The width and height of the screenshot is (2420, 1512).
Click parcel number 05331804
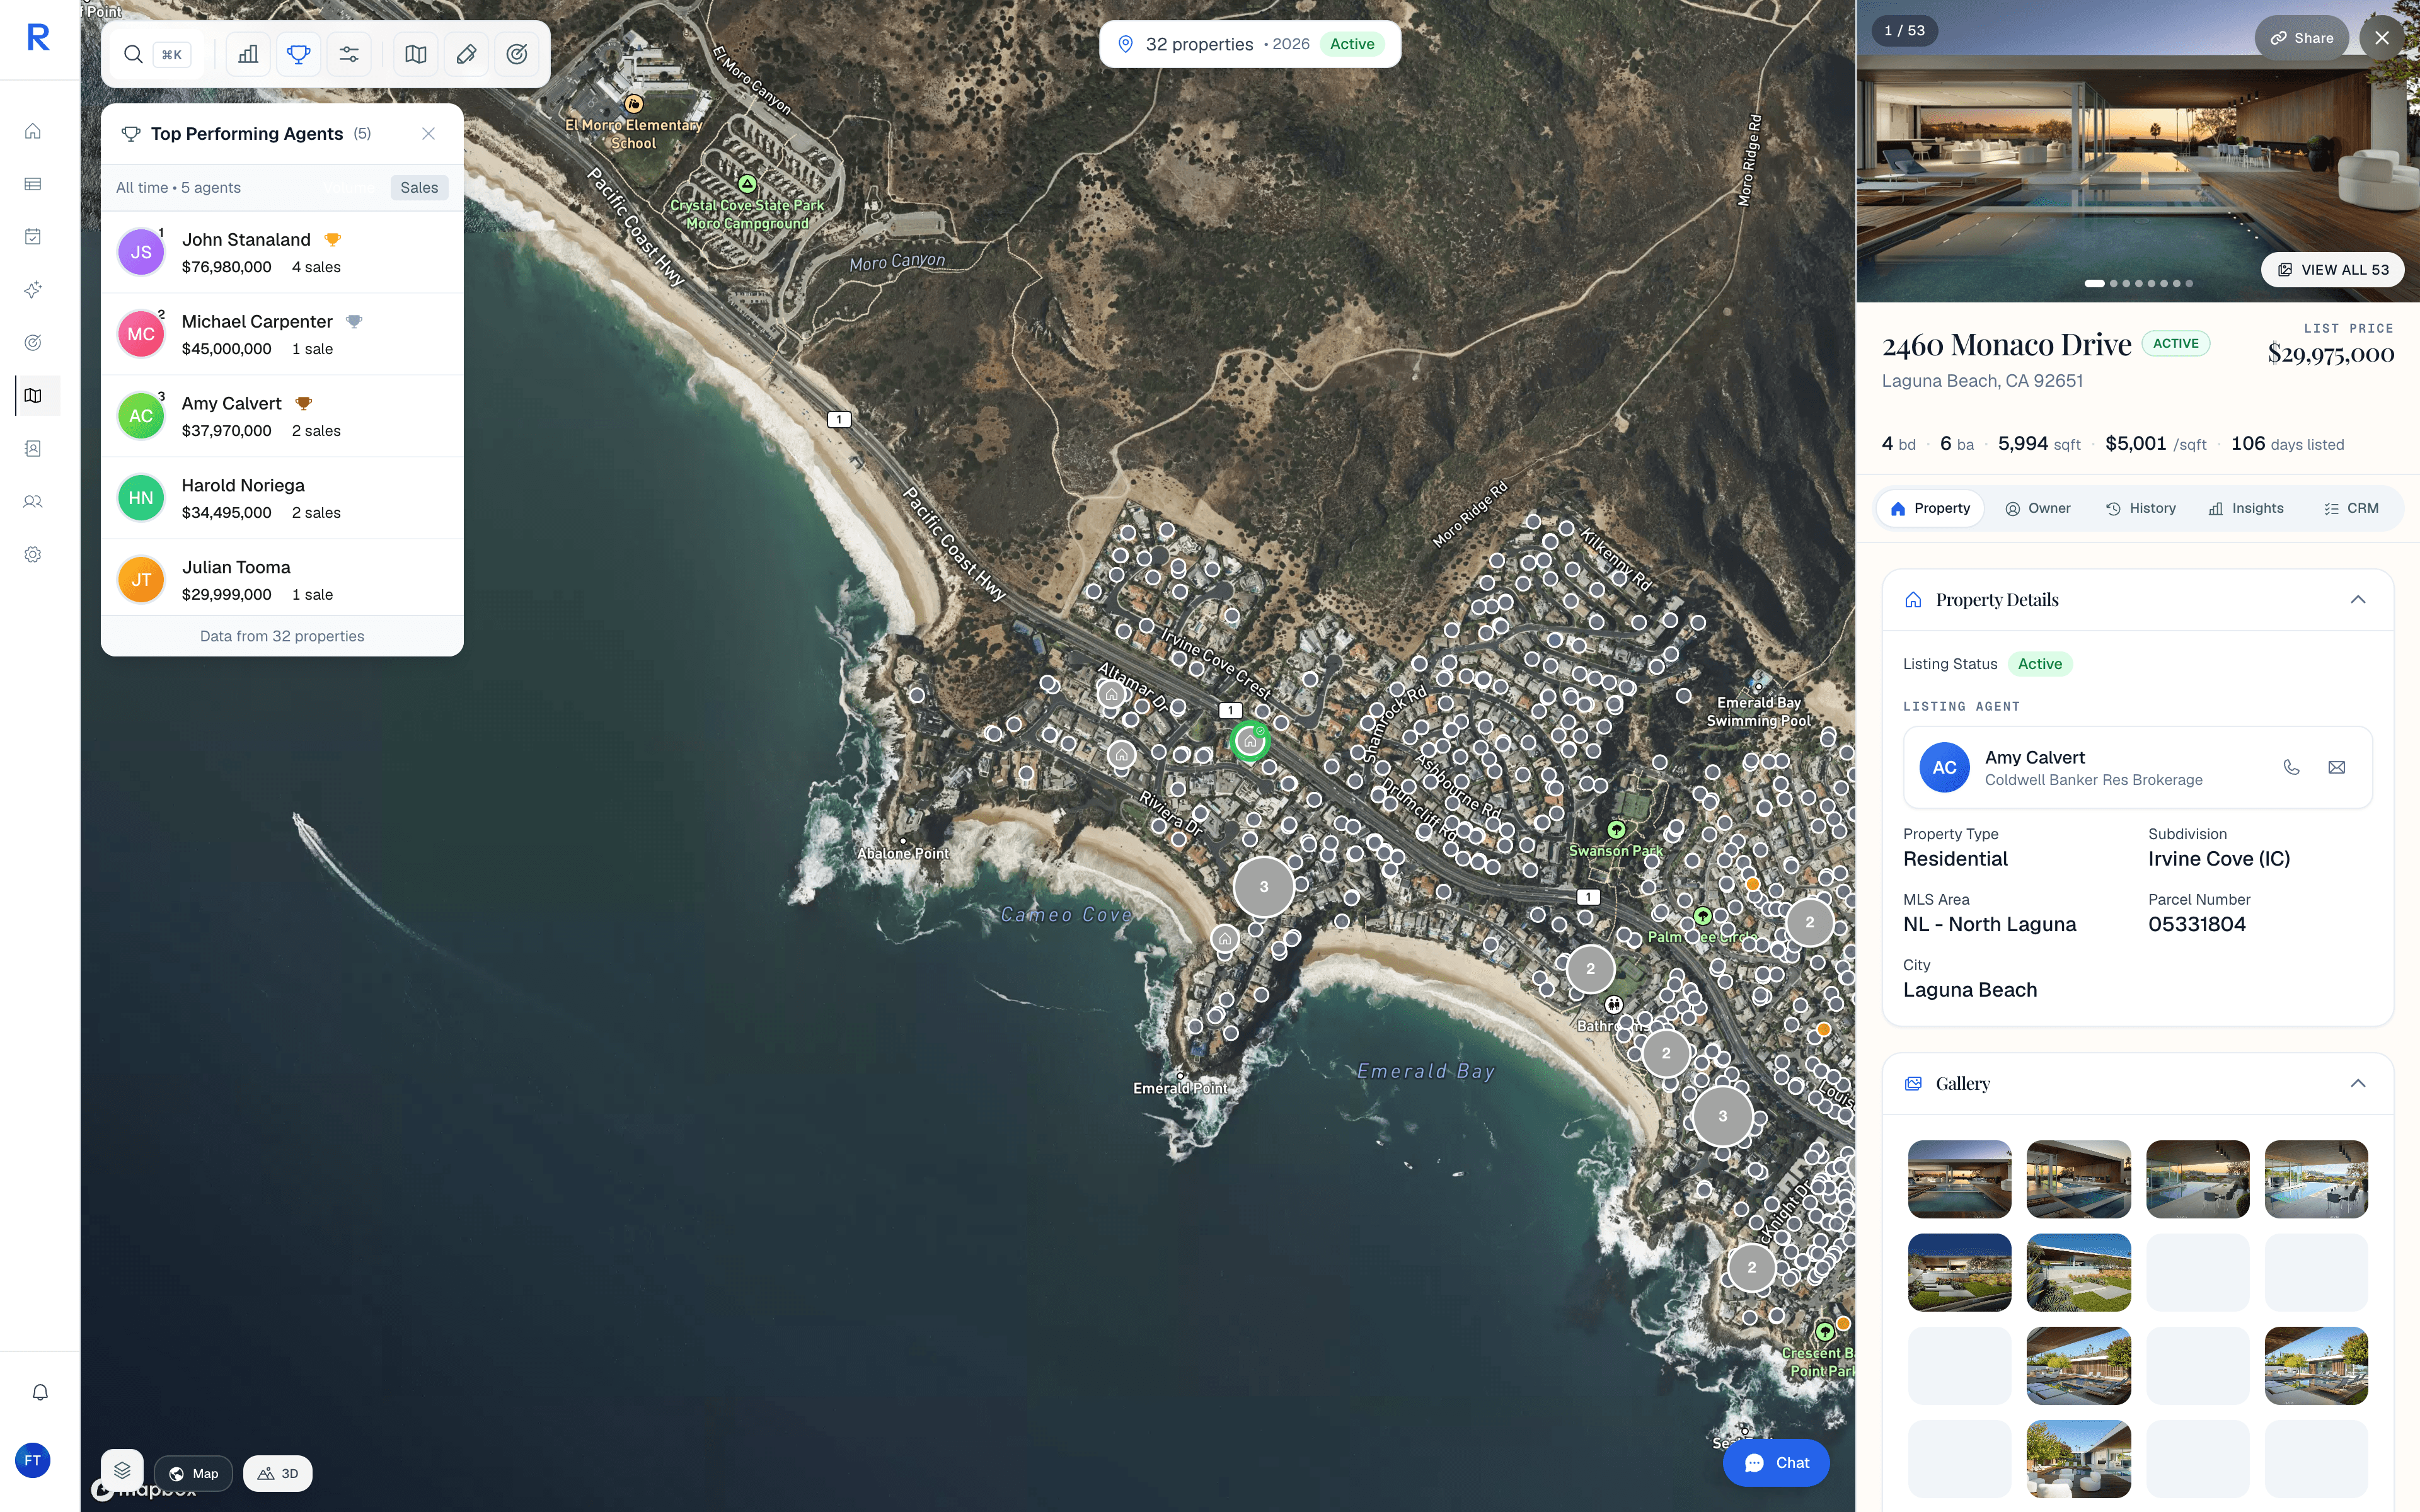pyautogui.click(x=2196, y=924)
